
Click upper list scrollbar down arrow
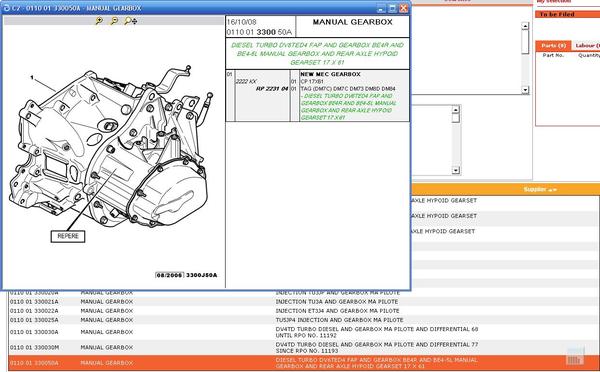525,90
